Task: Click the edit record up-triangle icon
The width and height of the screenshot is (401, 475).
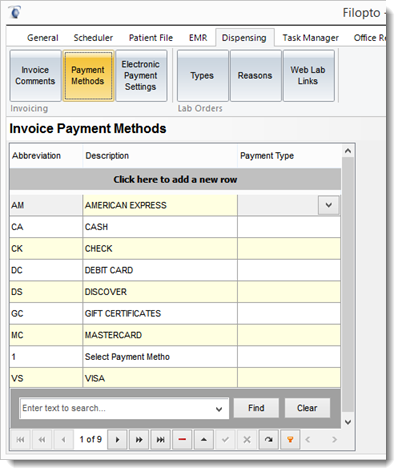Action: click(204, 440)
